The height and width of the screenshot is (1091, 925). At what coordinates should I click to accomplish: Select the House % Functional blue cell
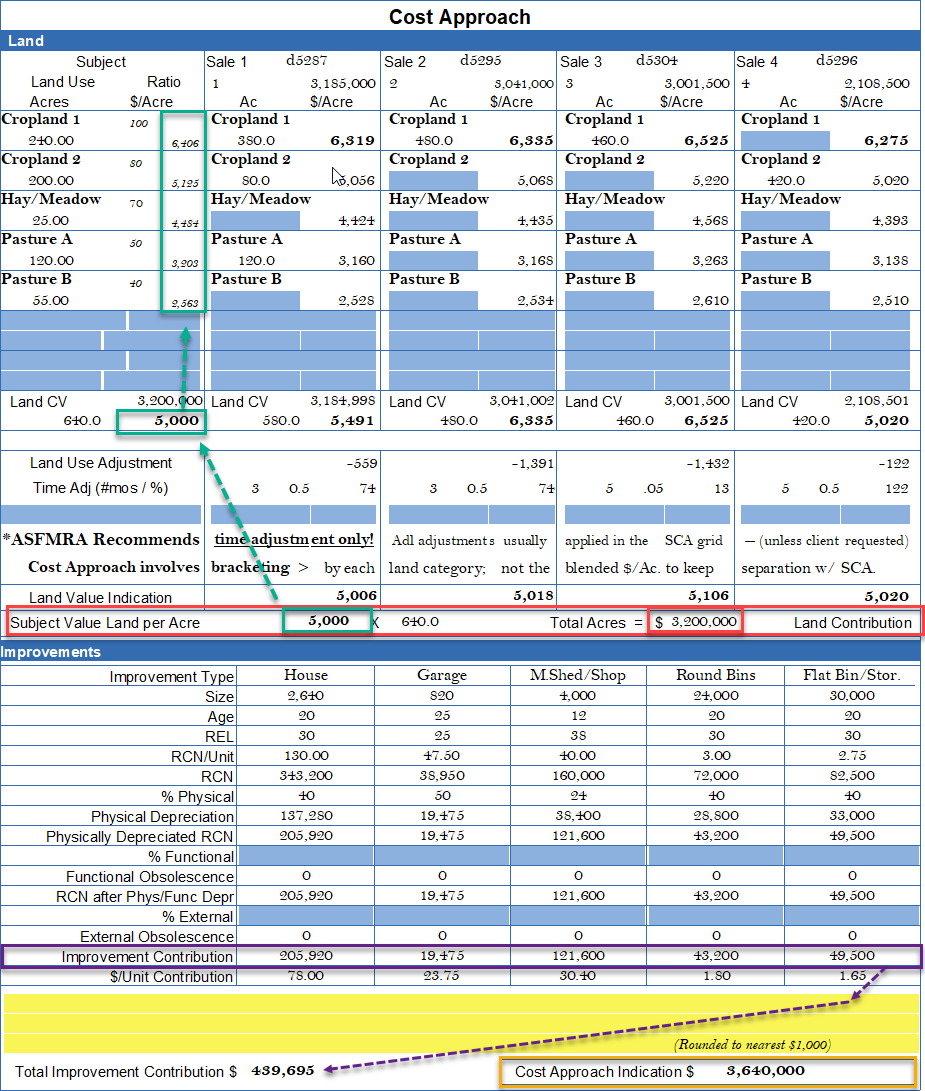(306, 857)
